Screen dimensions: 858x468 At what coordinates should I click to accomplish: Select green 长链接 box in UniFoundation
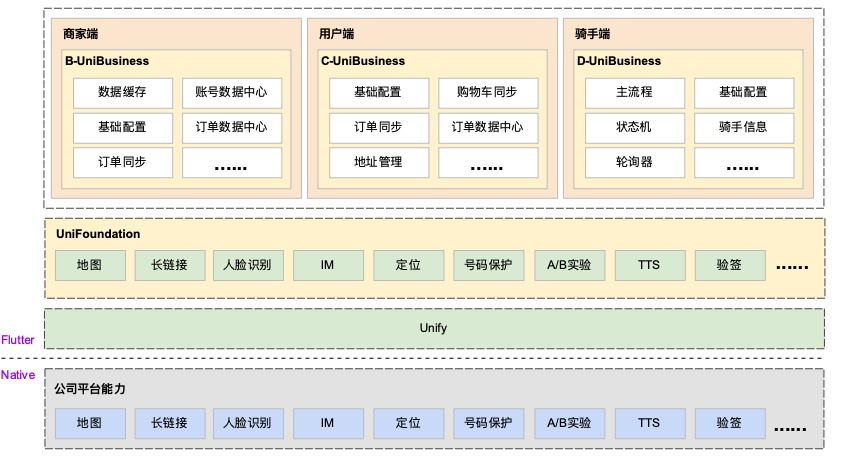point(170,265)
